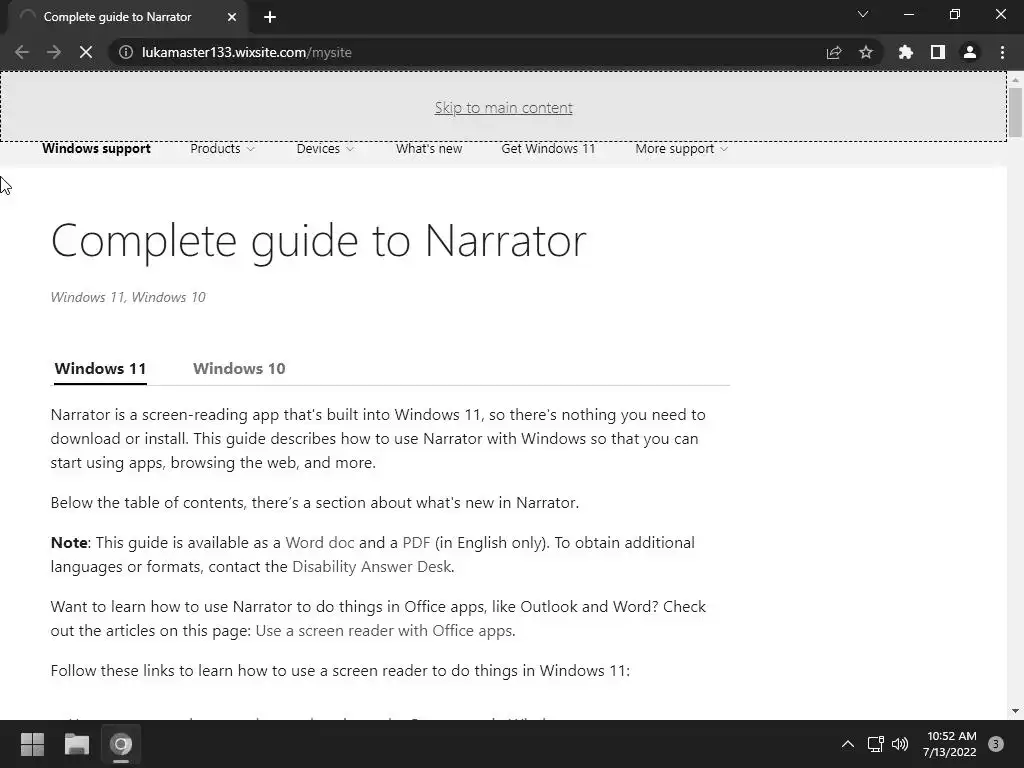Click the scrollbar up arrow
This screenshot has width=1024, height=768.
(x=1015, y=80)
